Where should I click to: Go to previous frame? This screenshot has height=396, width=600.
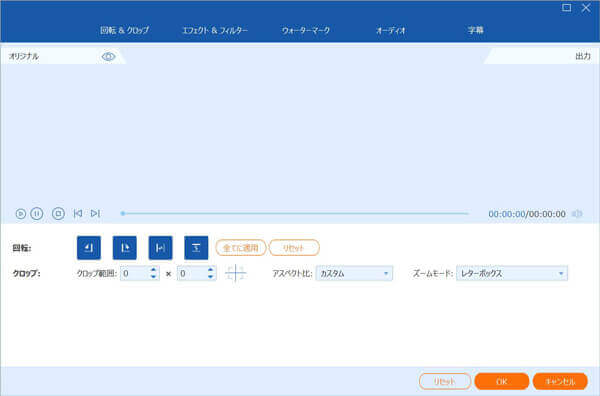tap(78, 213)
